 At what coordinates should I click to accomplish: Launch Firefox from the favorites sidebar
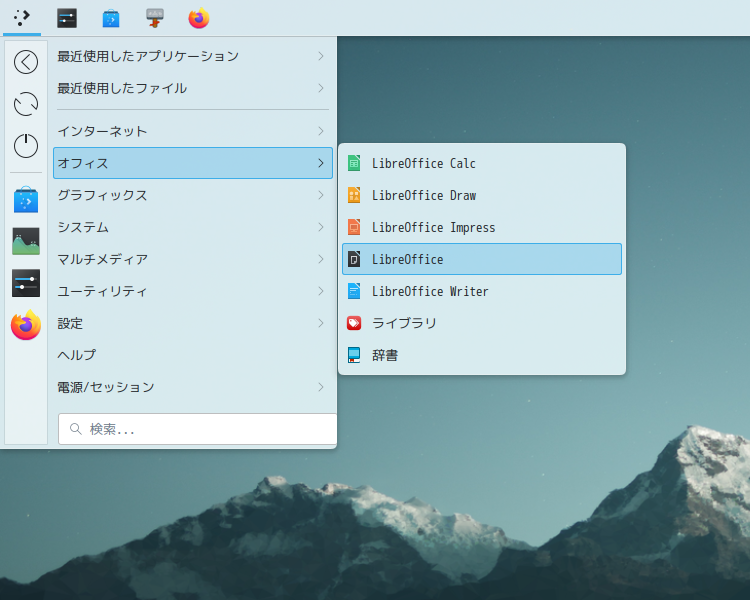tap(26, 325)
